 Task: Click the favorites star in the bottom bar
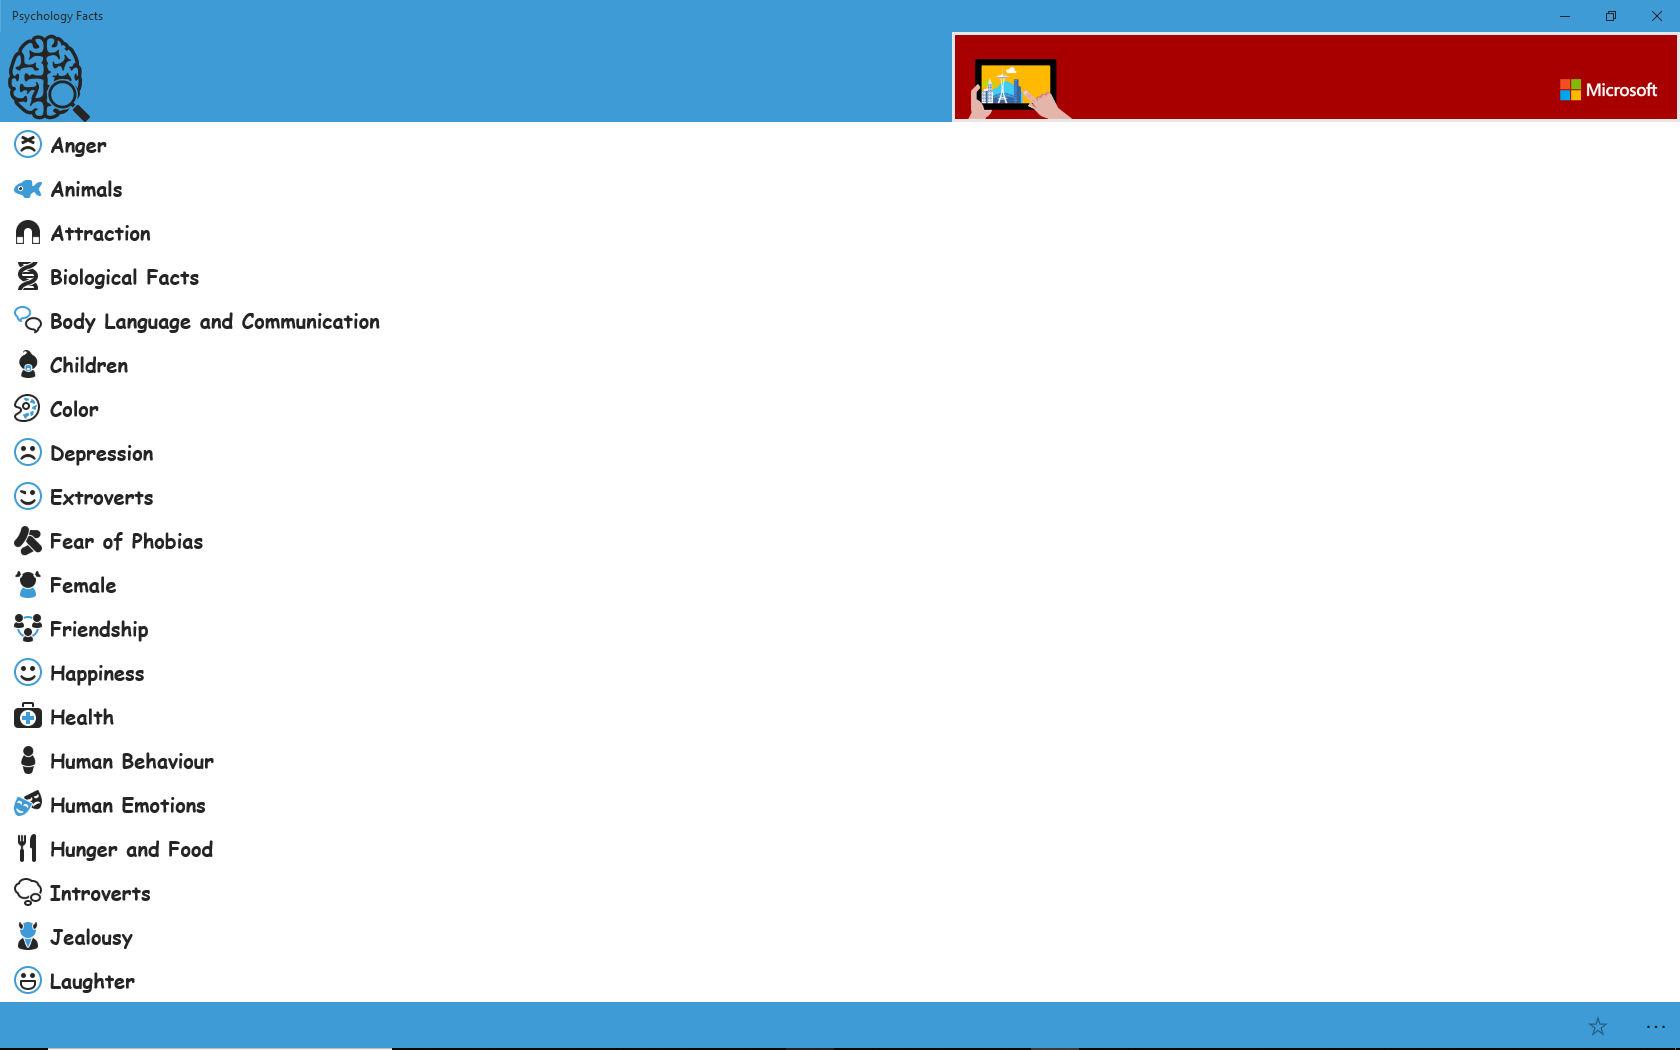(1597, 1026)
